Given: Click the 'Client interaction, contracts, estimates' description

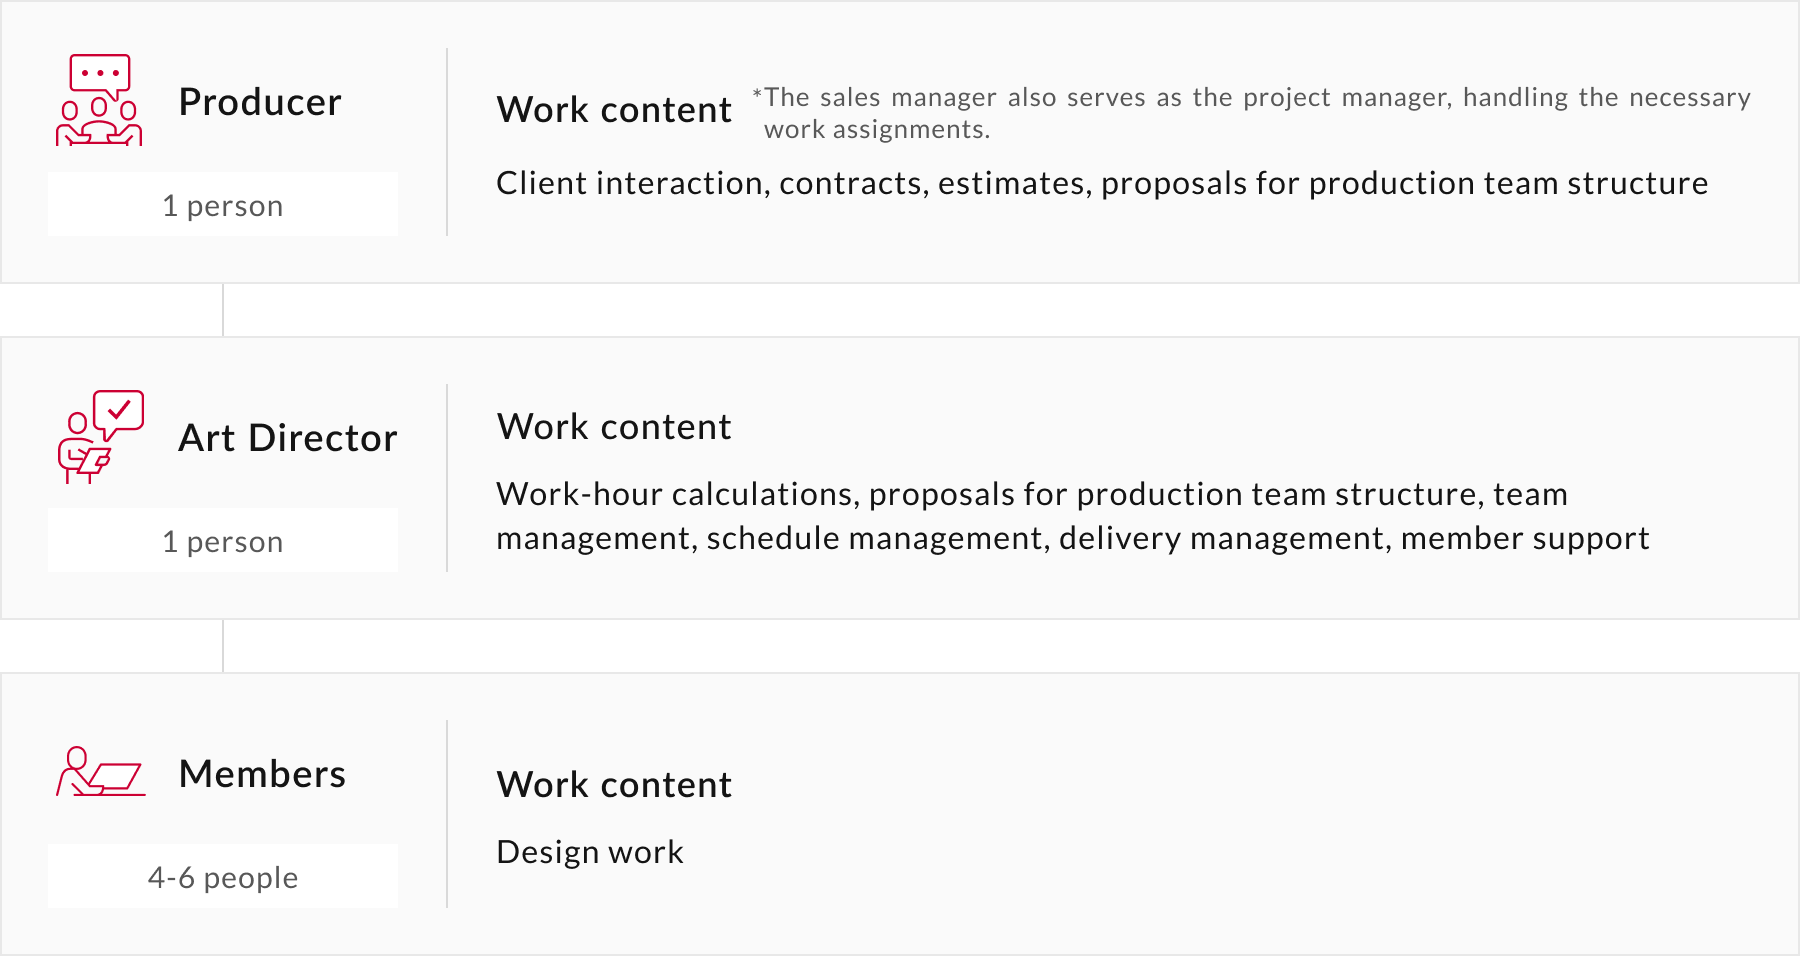Looking at the screenshot, I should (1102, 184).
